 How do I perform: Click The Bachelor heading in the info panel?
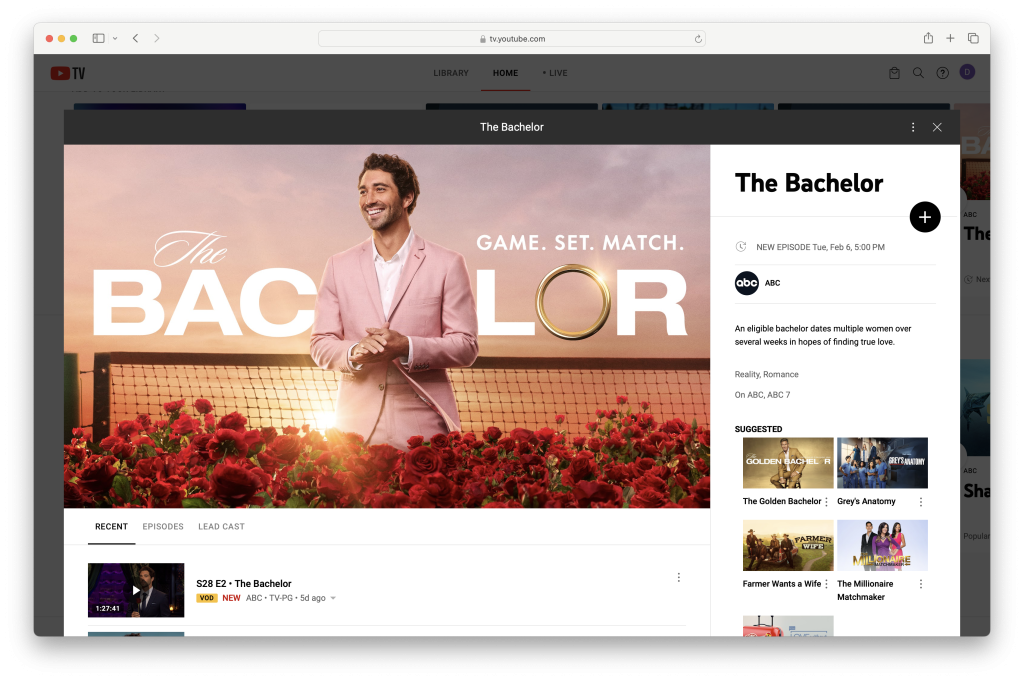click(808, 183)
